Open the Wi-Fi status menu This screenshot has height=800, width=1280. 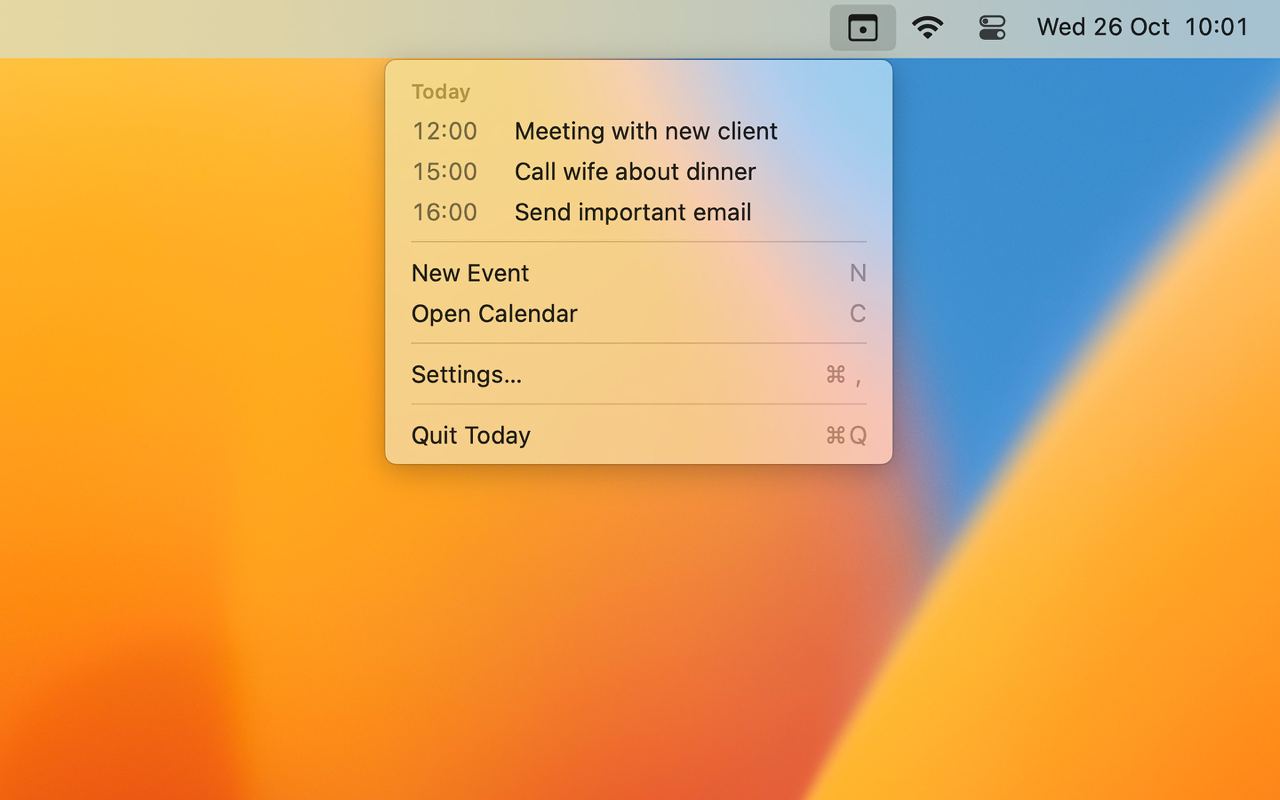(x=928, y=28)
